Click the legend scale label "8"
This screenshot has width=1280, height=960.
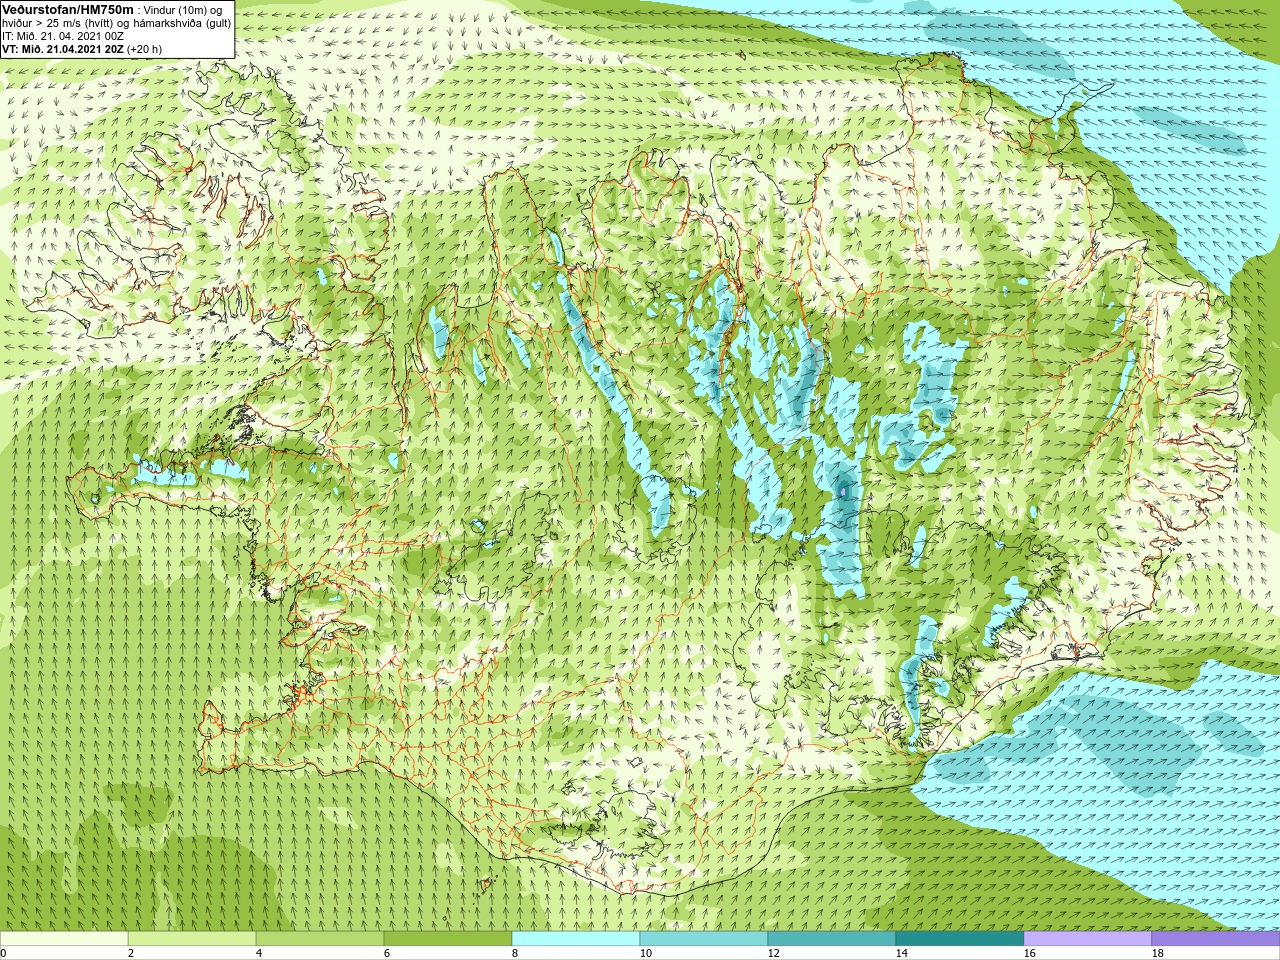click(515, 954)
